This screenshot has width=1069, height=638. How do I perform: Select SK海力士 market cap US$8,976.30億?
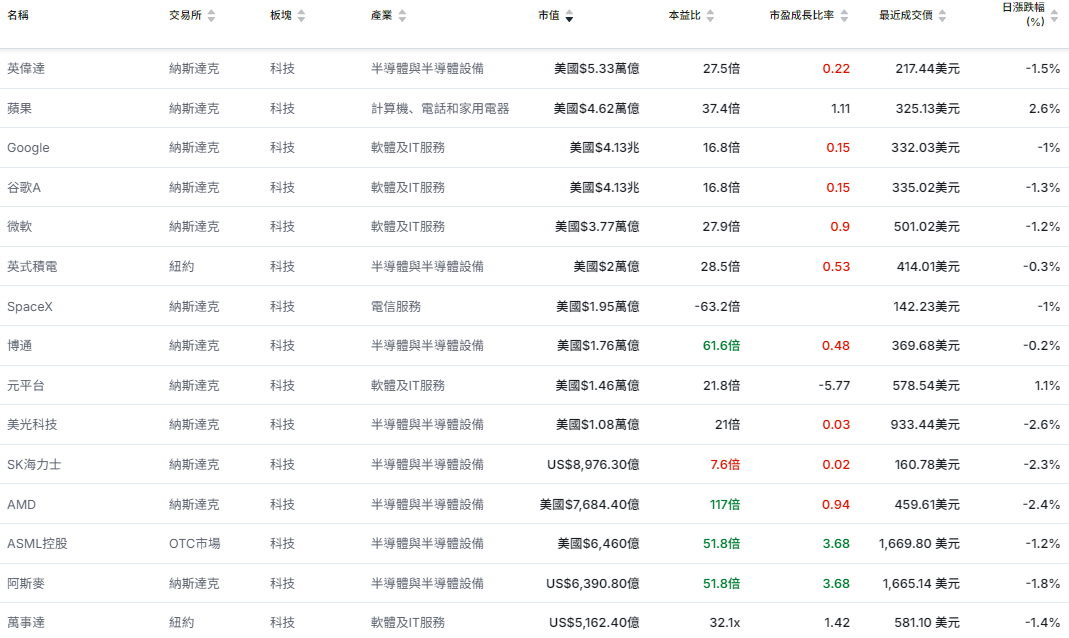tap(593, 465)
